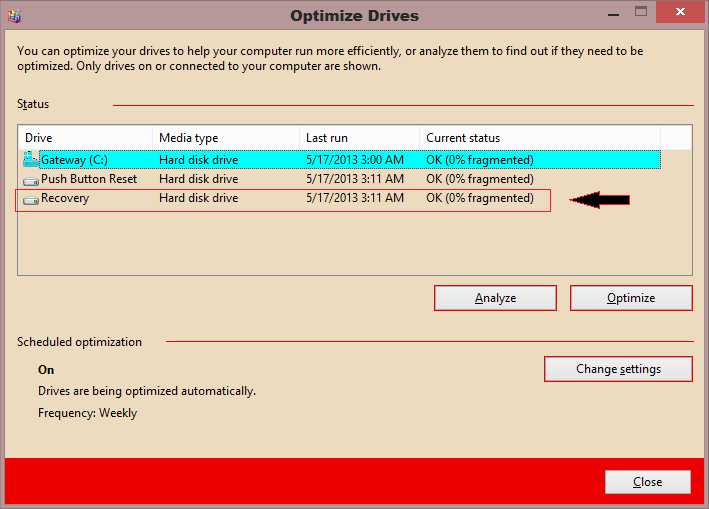The width and height of the screenshot is (709, 509).
Task: Click Push Button Reset's OK (0% fragmented) status
Action: point(480,179)
